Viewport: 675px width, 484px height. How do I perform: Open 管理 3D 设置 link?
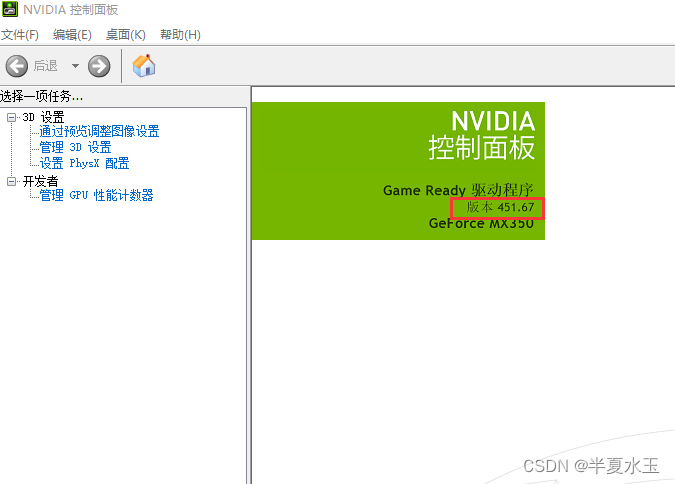75,147
